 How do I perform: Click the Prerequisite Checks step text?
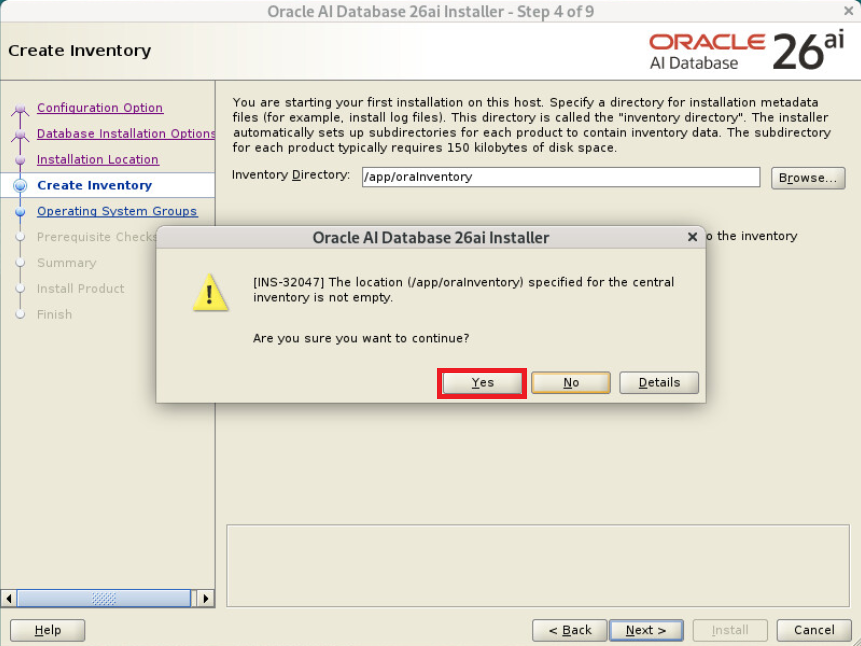pyautogui.click(x=97, y=237)
